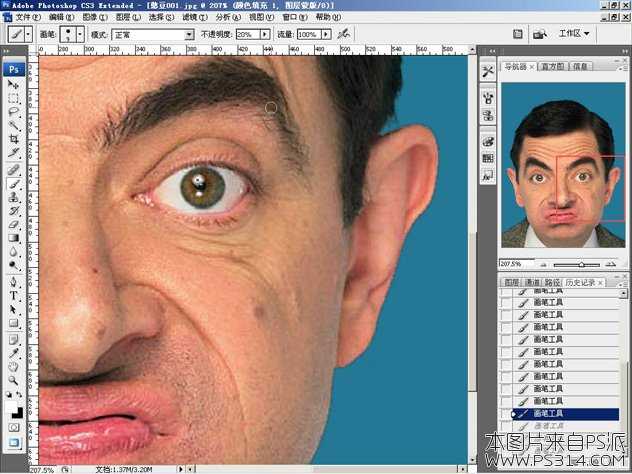Select the Dodge tool

pyautogui.click(x=14, y=266)
